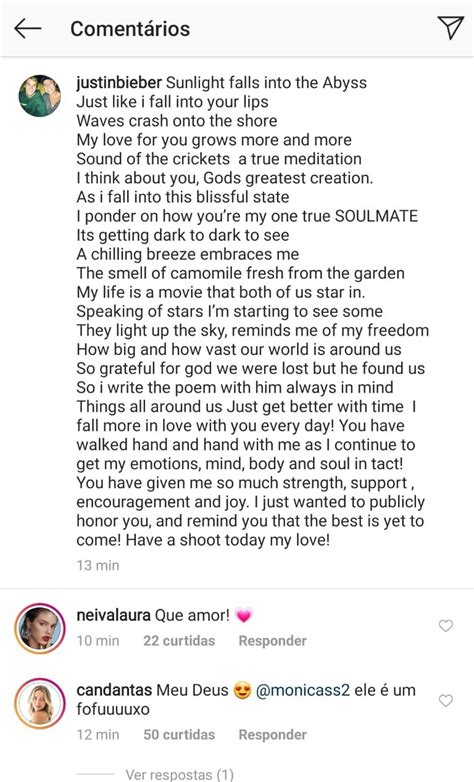
Task: Click the 12 min timestamp under candantas
Action: [x=98, y=734]
